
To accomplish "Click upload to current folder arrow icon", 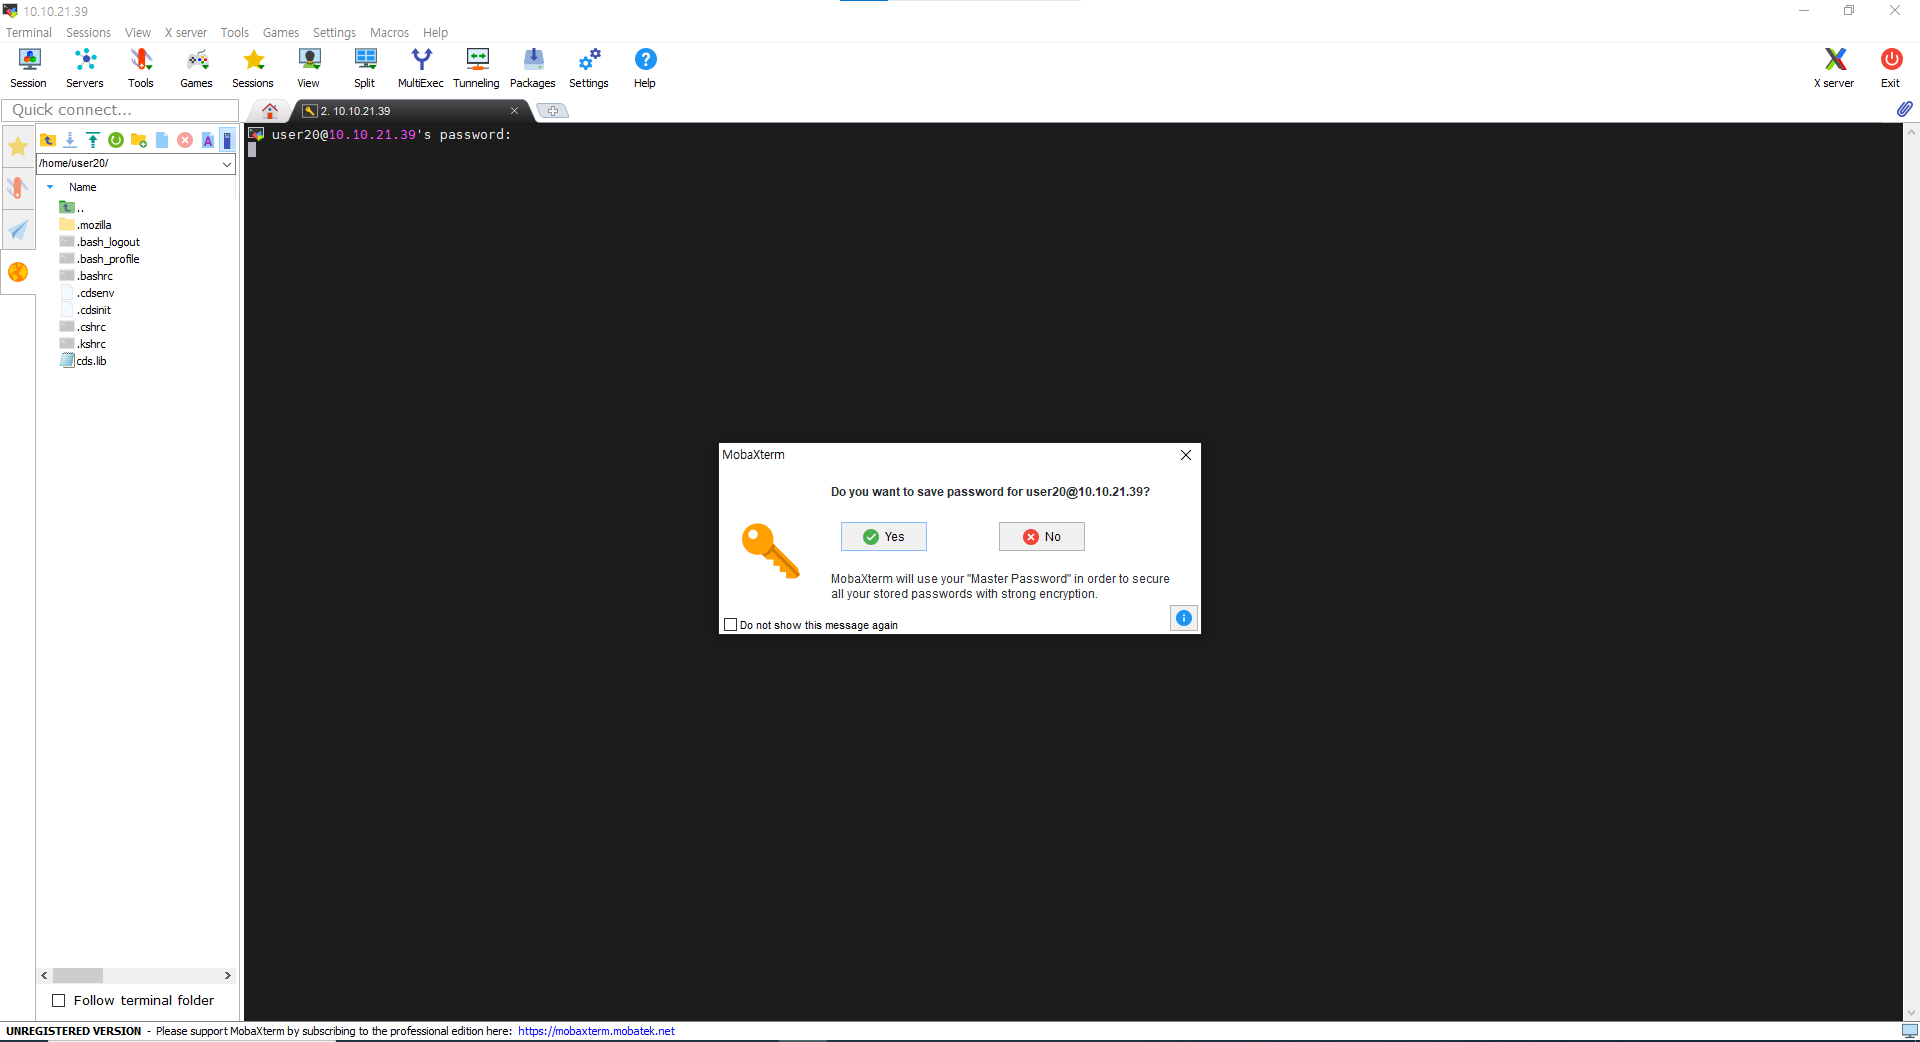I will tap(93, 140).
